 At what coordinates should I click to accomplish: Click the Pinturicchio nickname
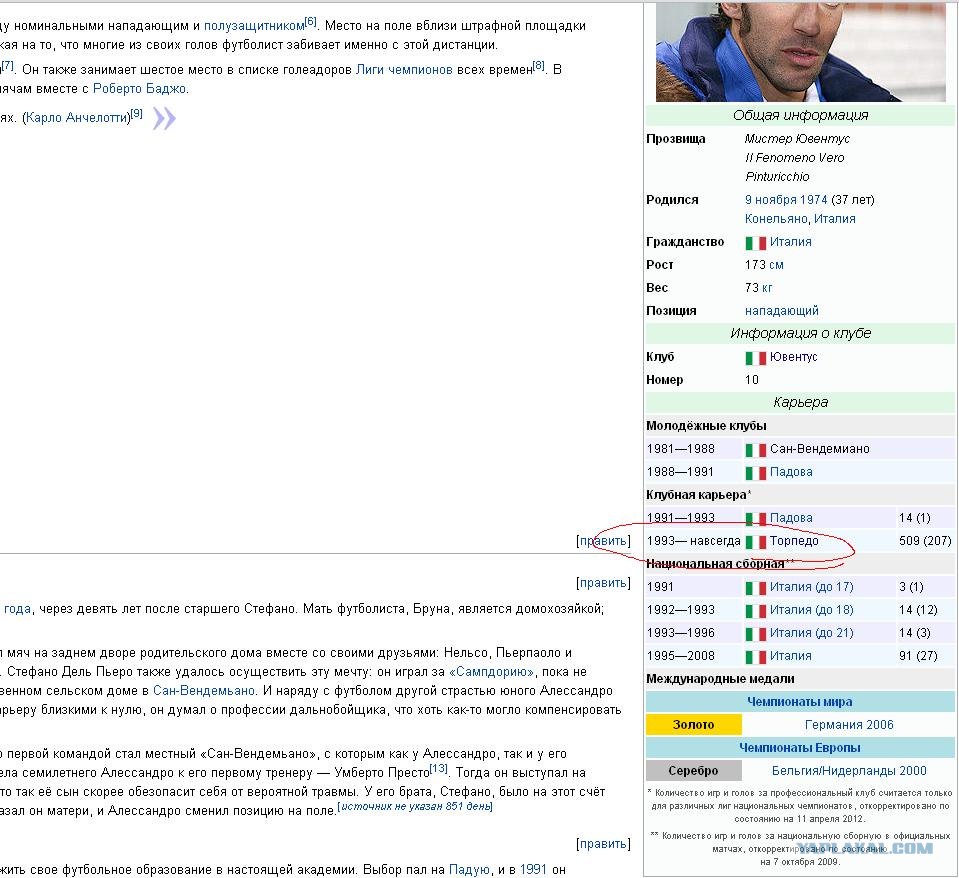point(777,177)
